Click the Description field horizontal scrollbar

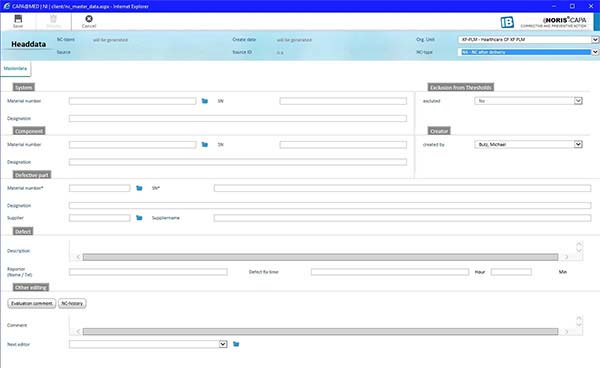coord(321,257)
